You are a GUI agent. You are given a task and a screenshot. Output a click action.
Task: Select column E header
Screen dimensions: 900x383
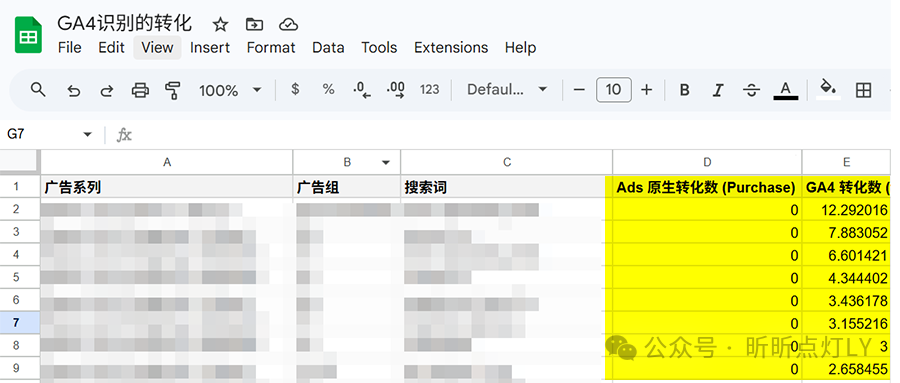click(847, 163)
